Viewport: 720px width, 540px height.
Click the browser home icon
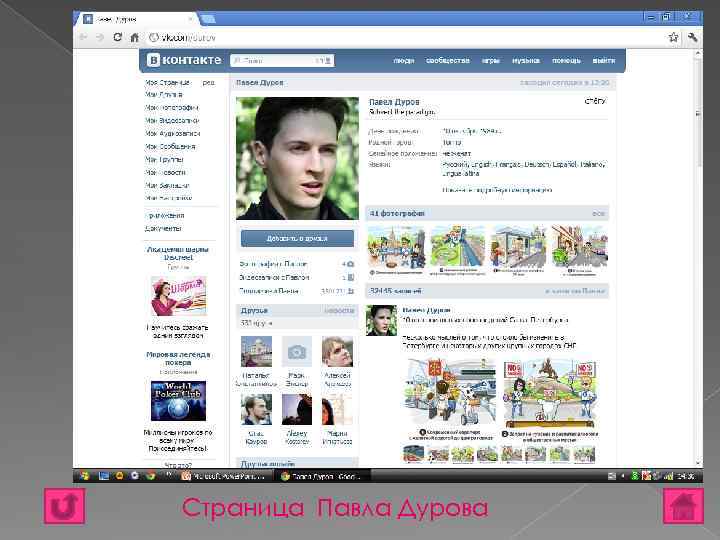click(134, 38)
